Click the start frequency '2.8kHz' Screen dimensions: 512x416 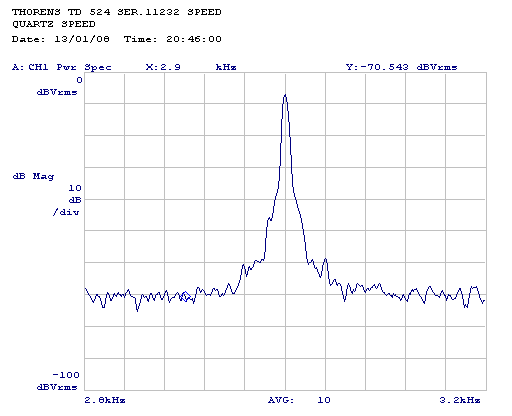coord(105,400)
